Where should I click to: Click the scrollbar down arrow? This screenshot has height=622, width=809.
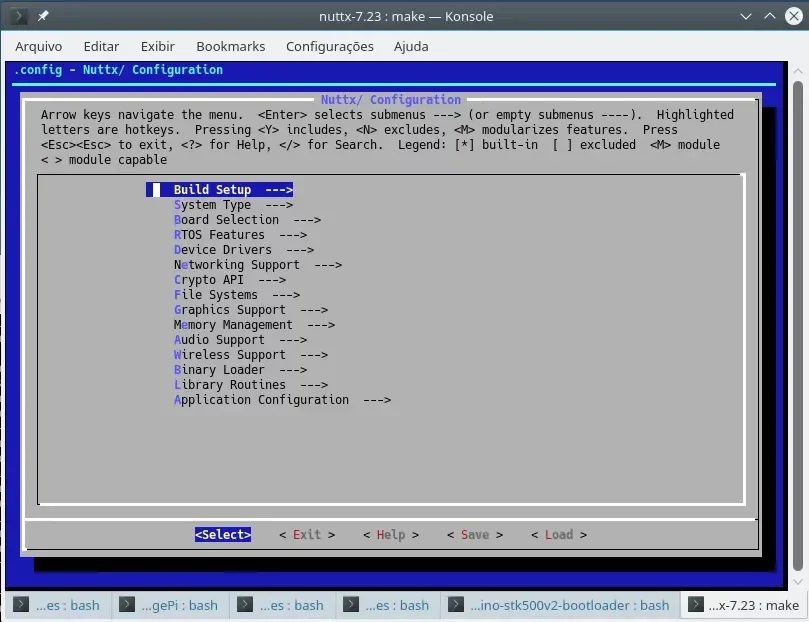coord(798,582)
